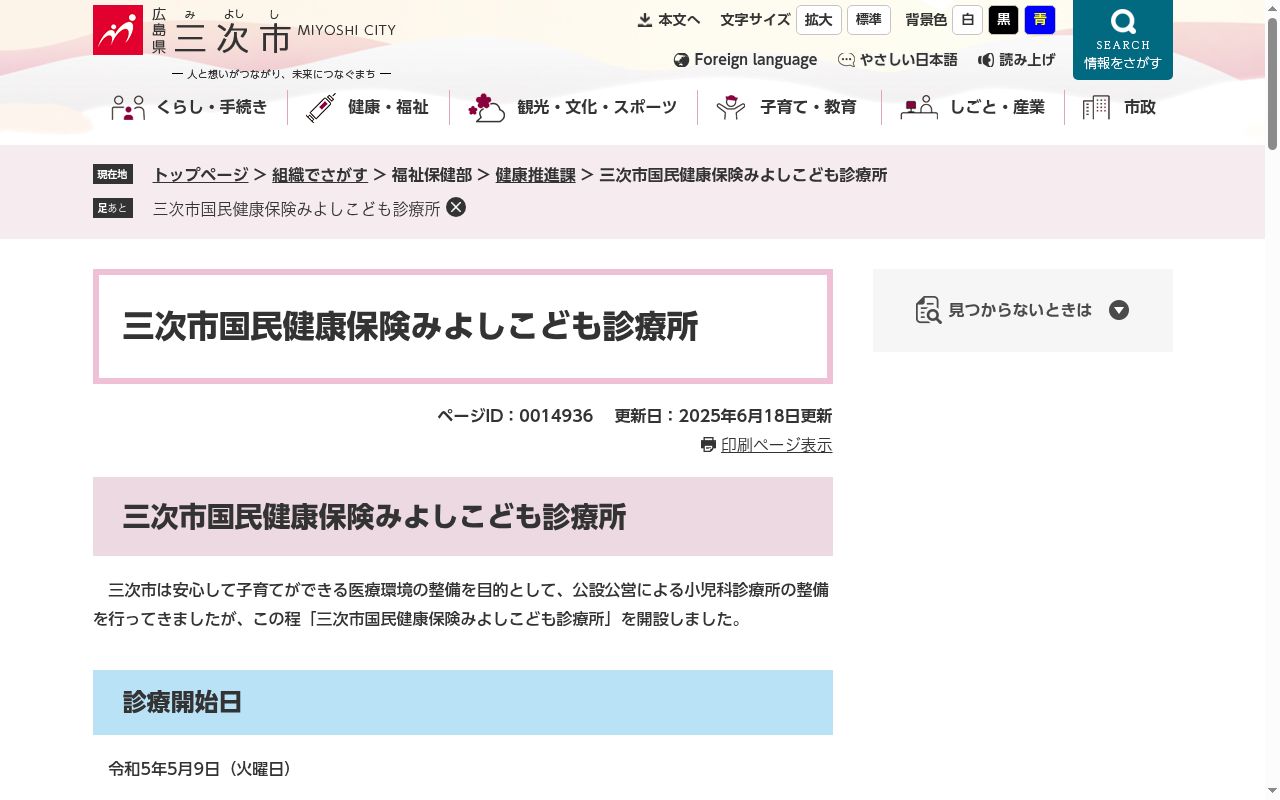Click the flower icon for 観光・文化・スポーツ
Screen dimensions: 1280x800
click(486, 108)
